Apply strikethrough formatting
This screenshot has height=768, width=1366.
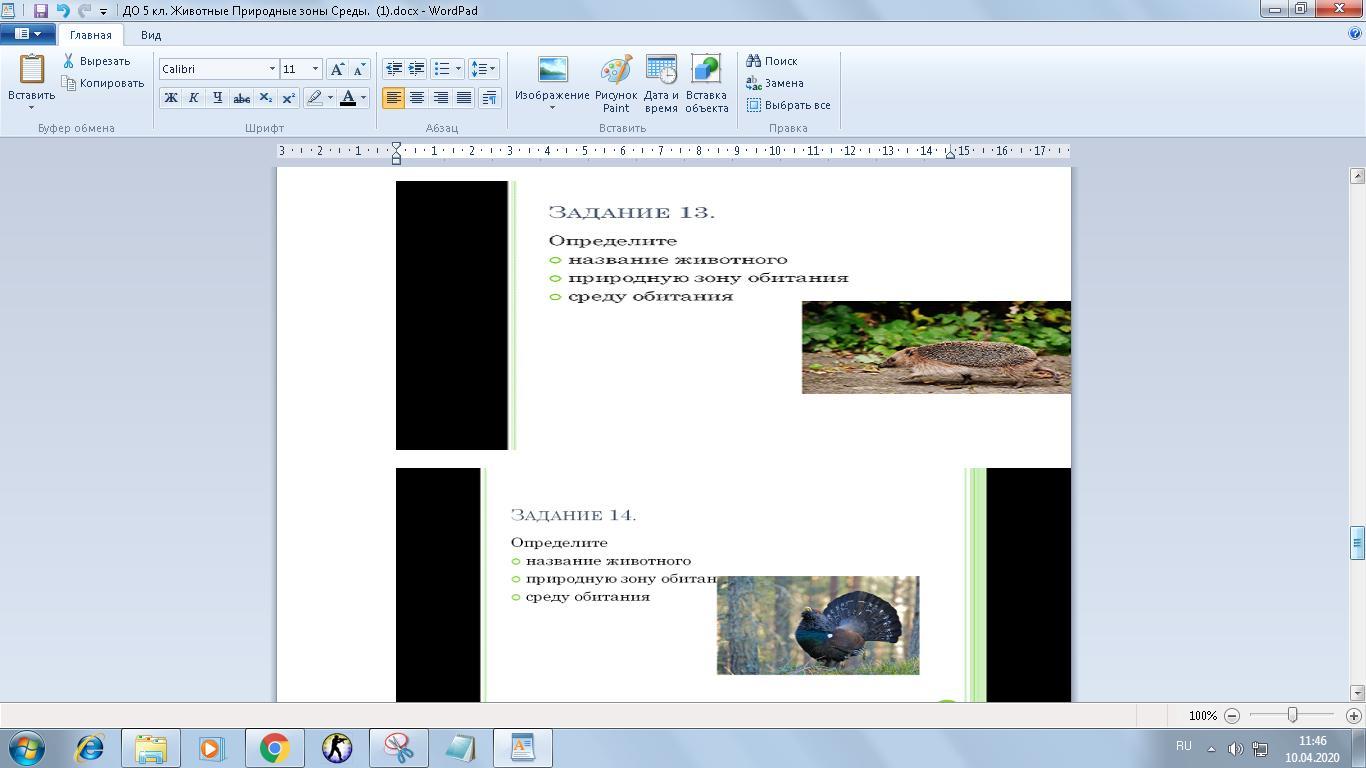[241, 98]
